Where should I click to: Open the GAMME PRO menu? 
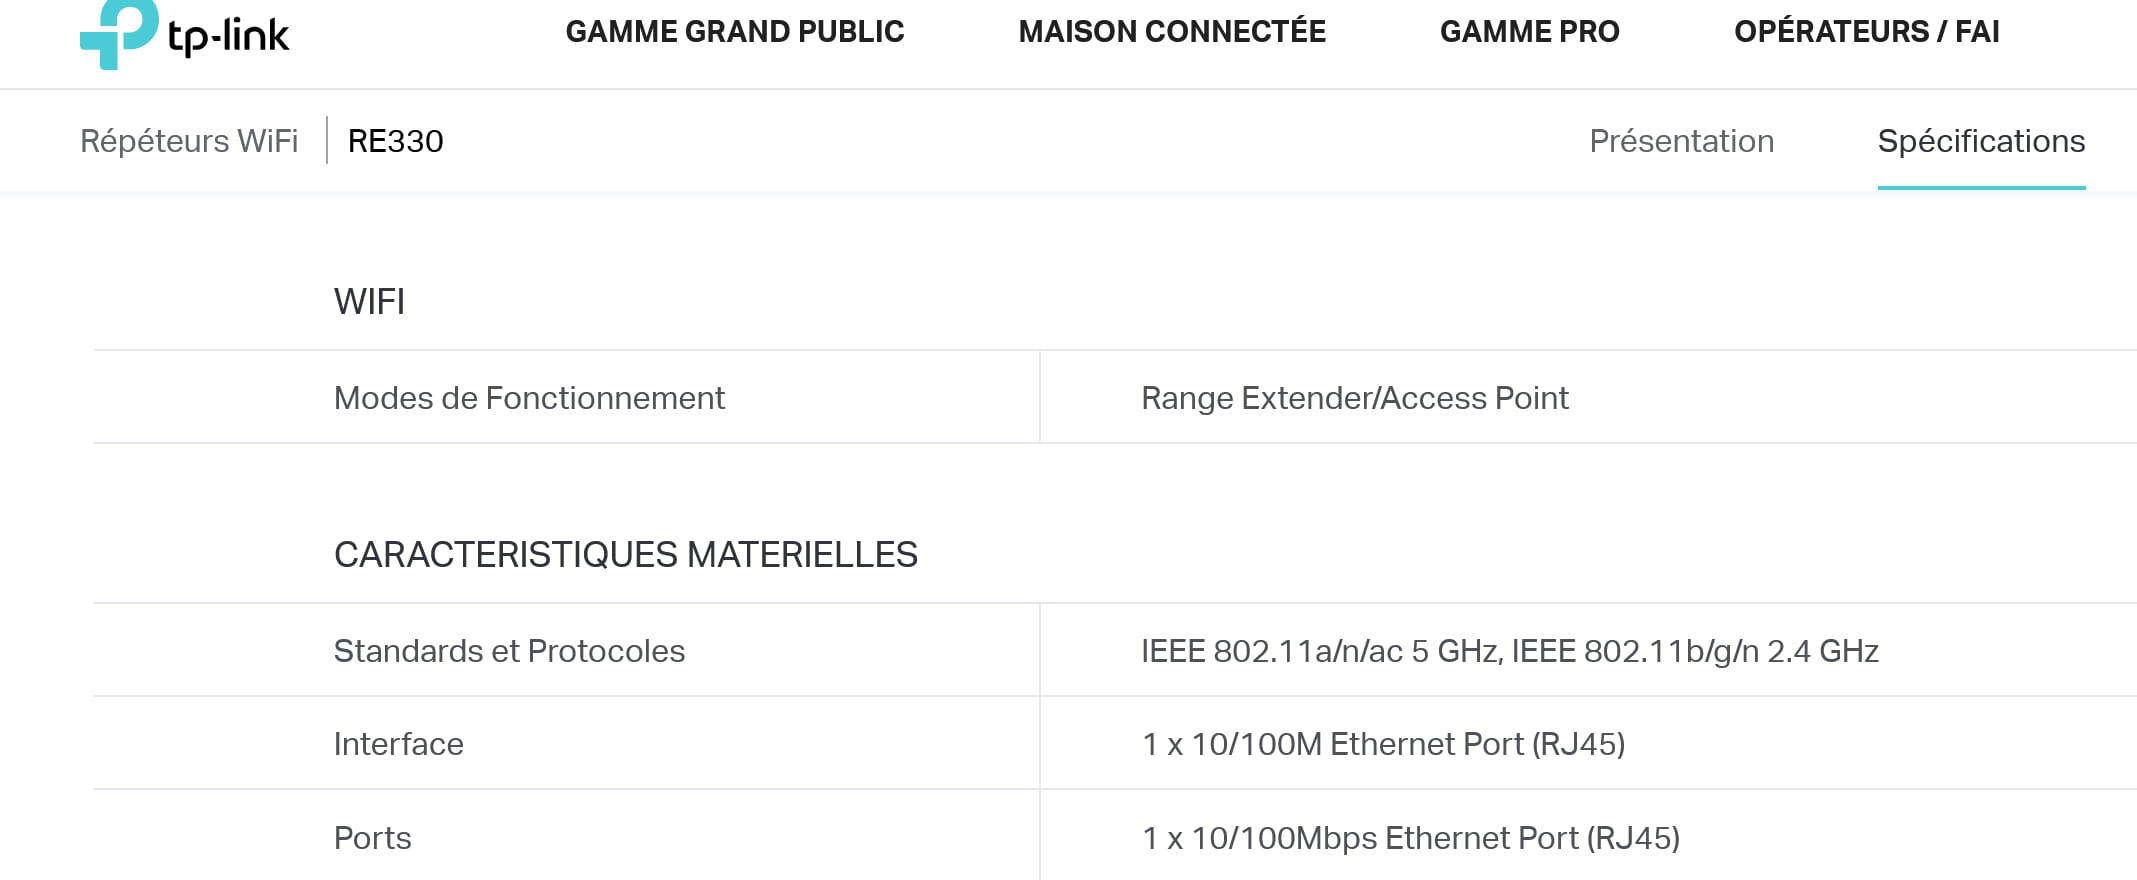point(1530,32)
